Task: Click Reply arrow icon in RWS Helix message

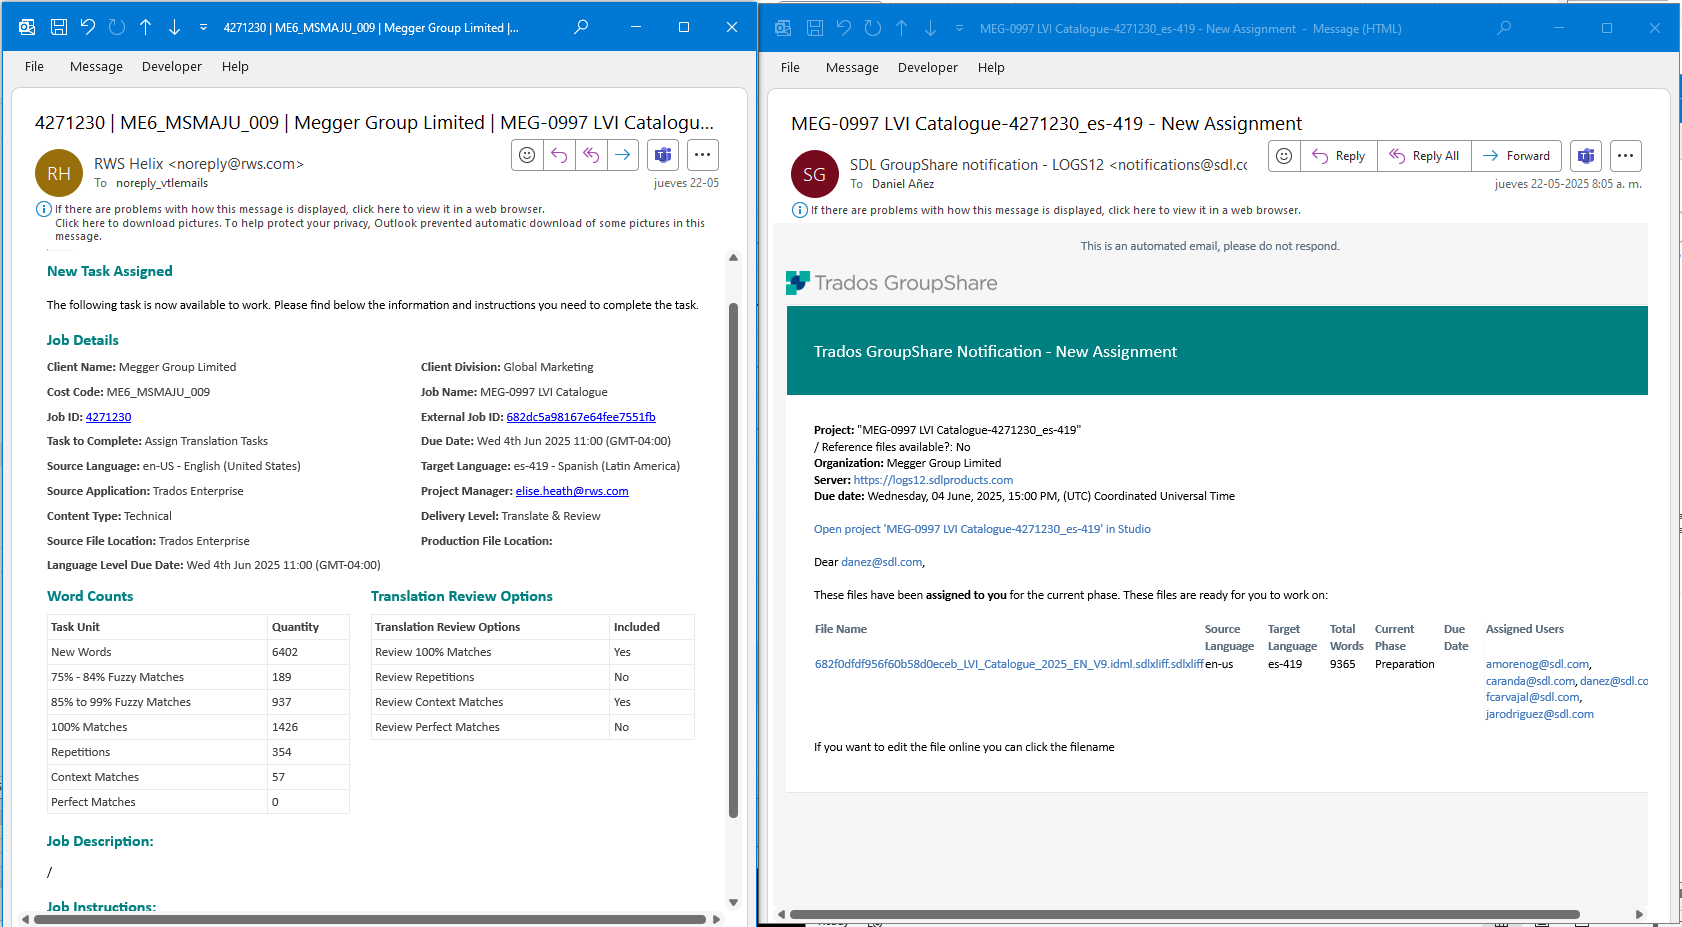Action: 559,155
